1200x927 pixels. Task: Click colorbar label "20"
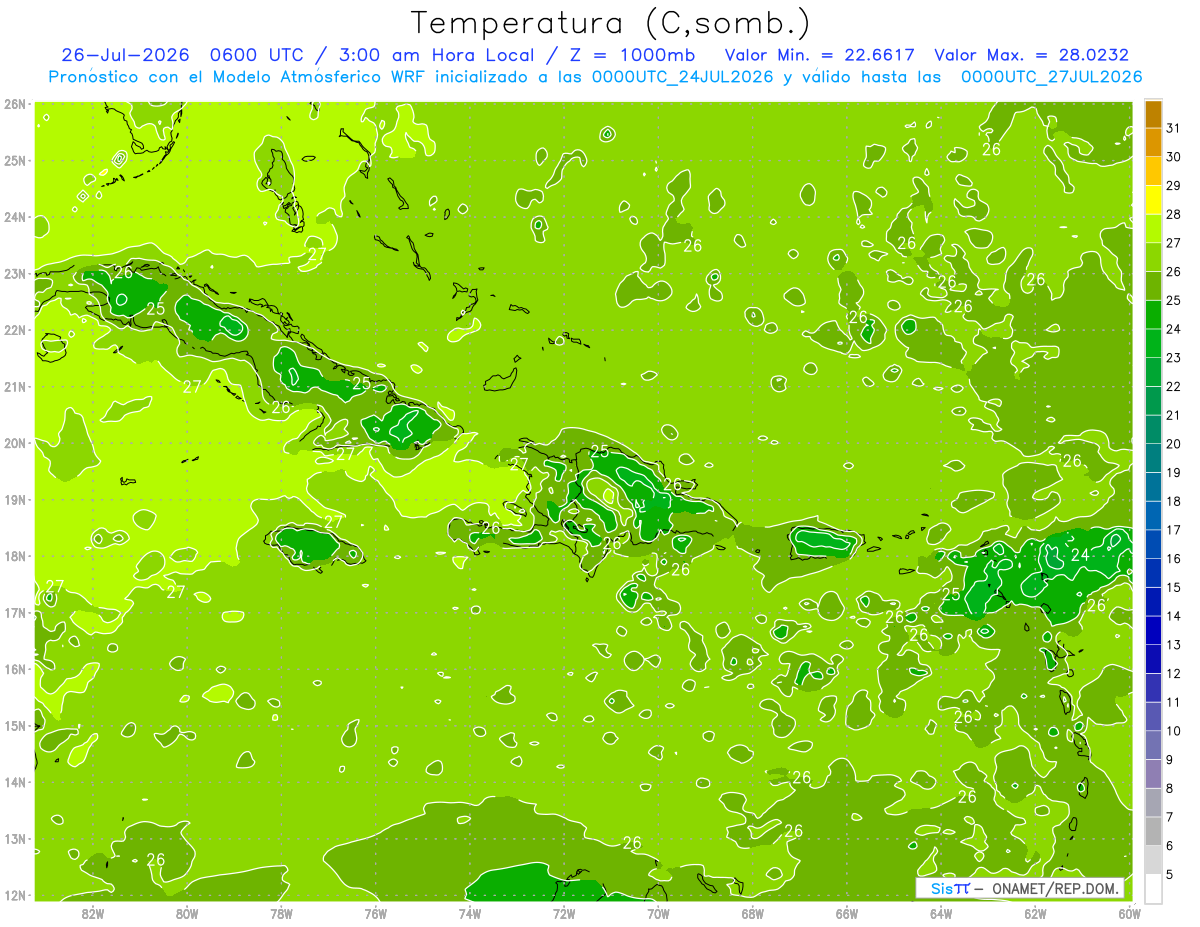[x=1173, y=444]
